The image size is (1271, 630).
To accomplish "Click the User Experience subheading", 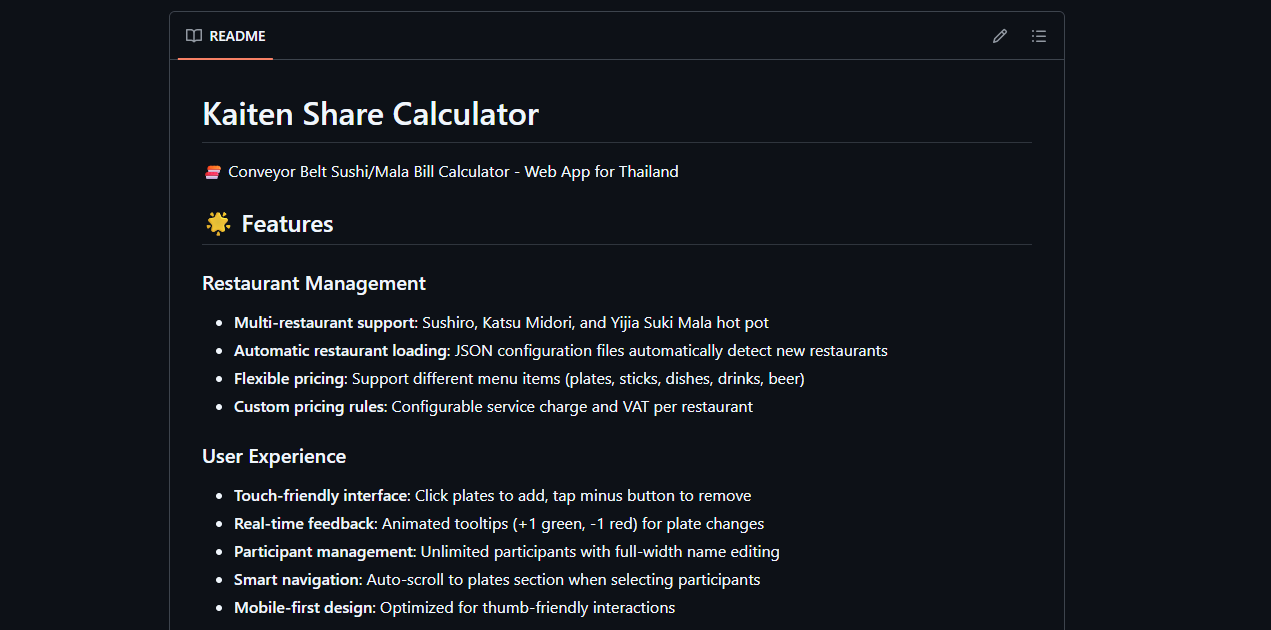I will pos(274,456).
